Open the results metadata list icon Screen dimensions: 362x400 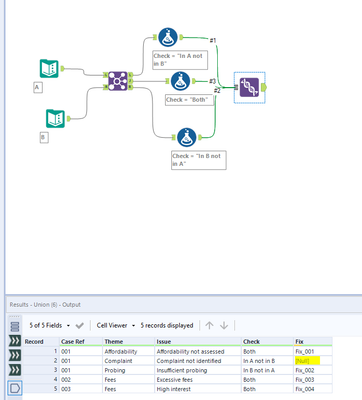[15, 326]
